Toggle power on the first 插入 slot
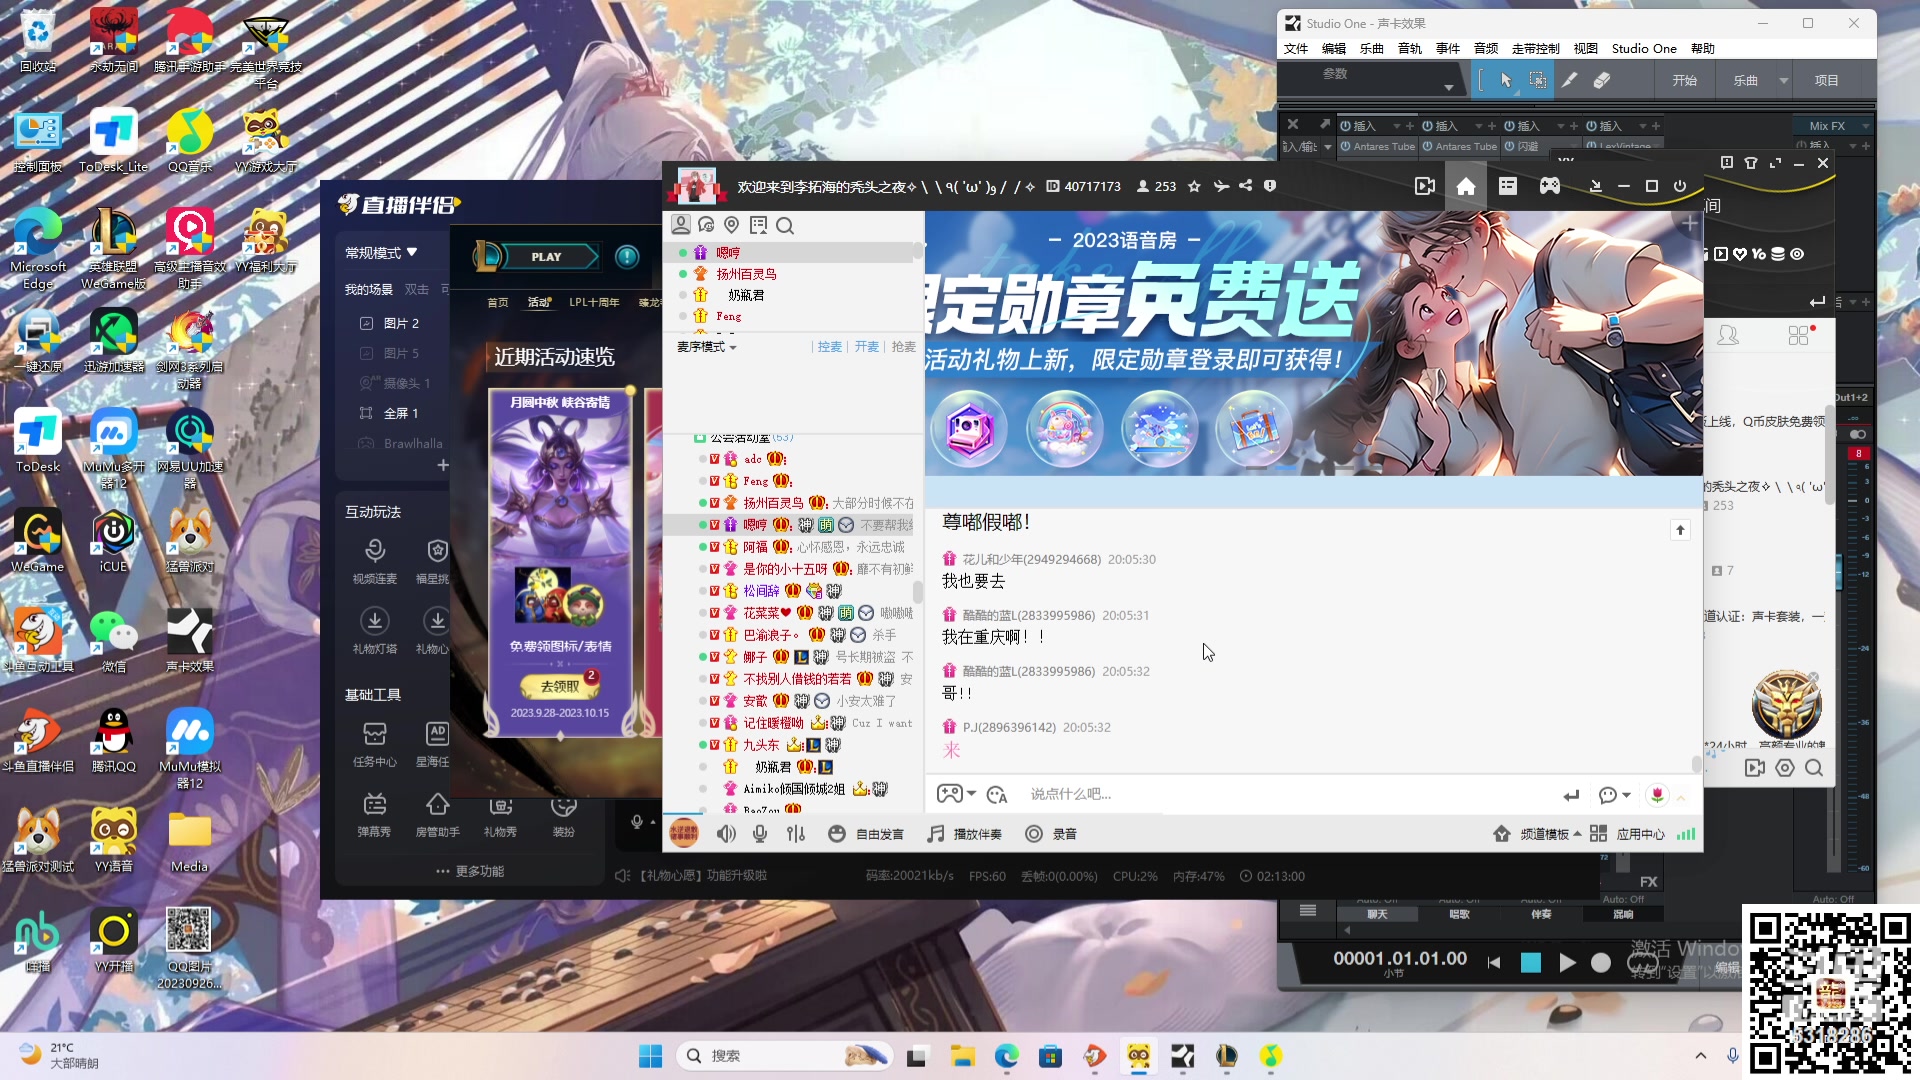 pos(1345,126)
